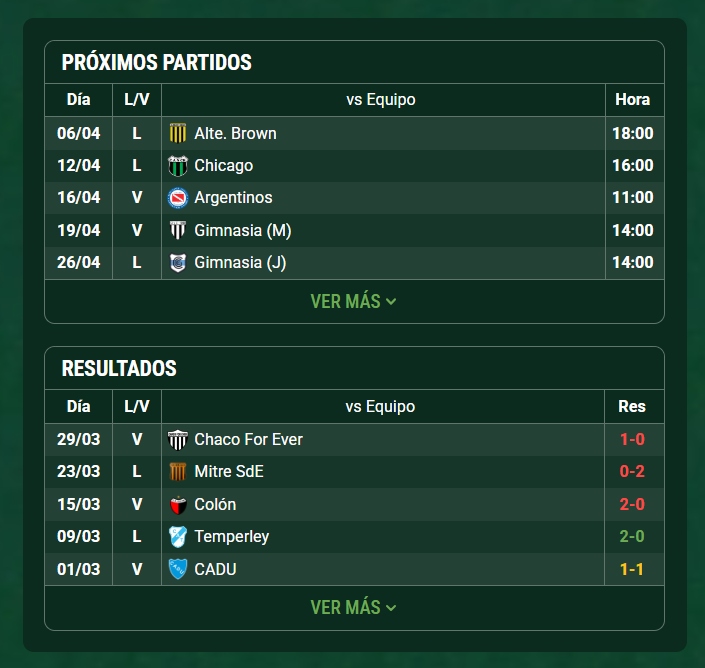The height and width of the screenshot is (668, 705).
Task: Select the 16/04 Argentinos match row date
Action: (79, 197)
